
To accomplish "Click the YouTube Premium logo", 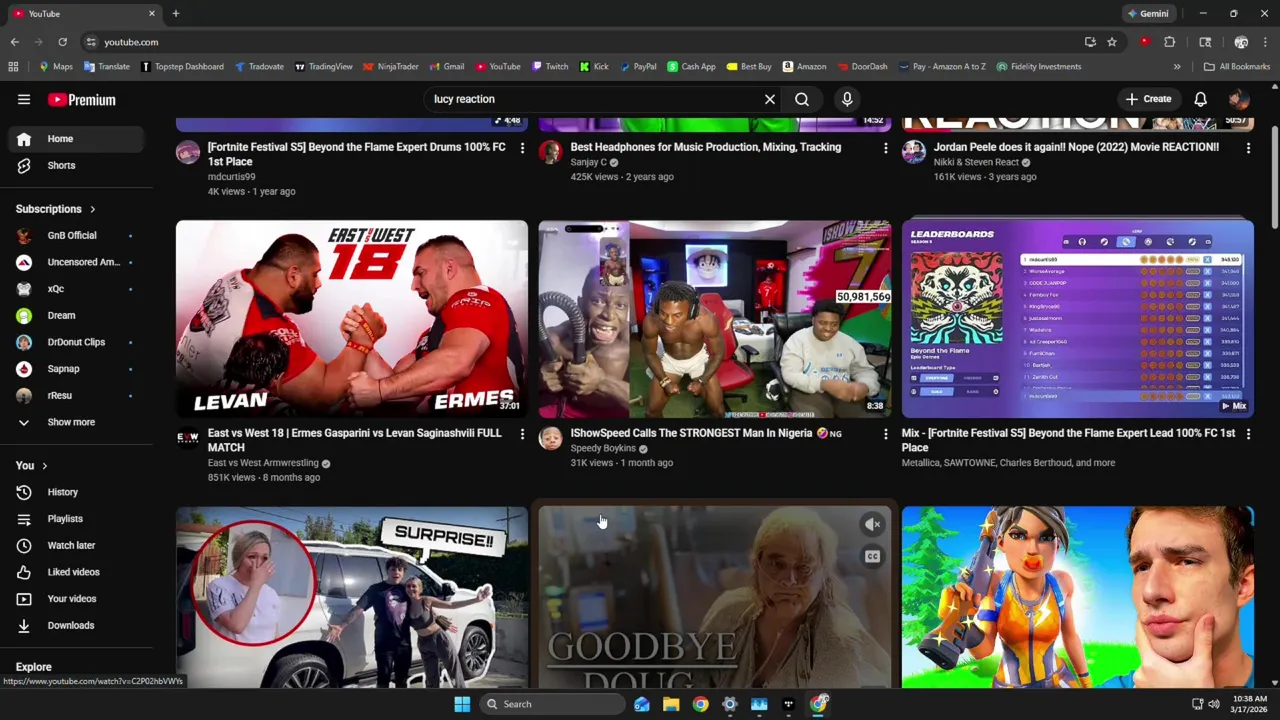I will click(x=82, y=100).
